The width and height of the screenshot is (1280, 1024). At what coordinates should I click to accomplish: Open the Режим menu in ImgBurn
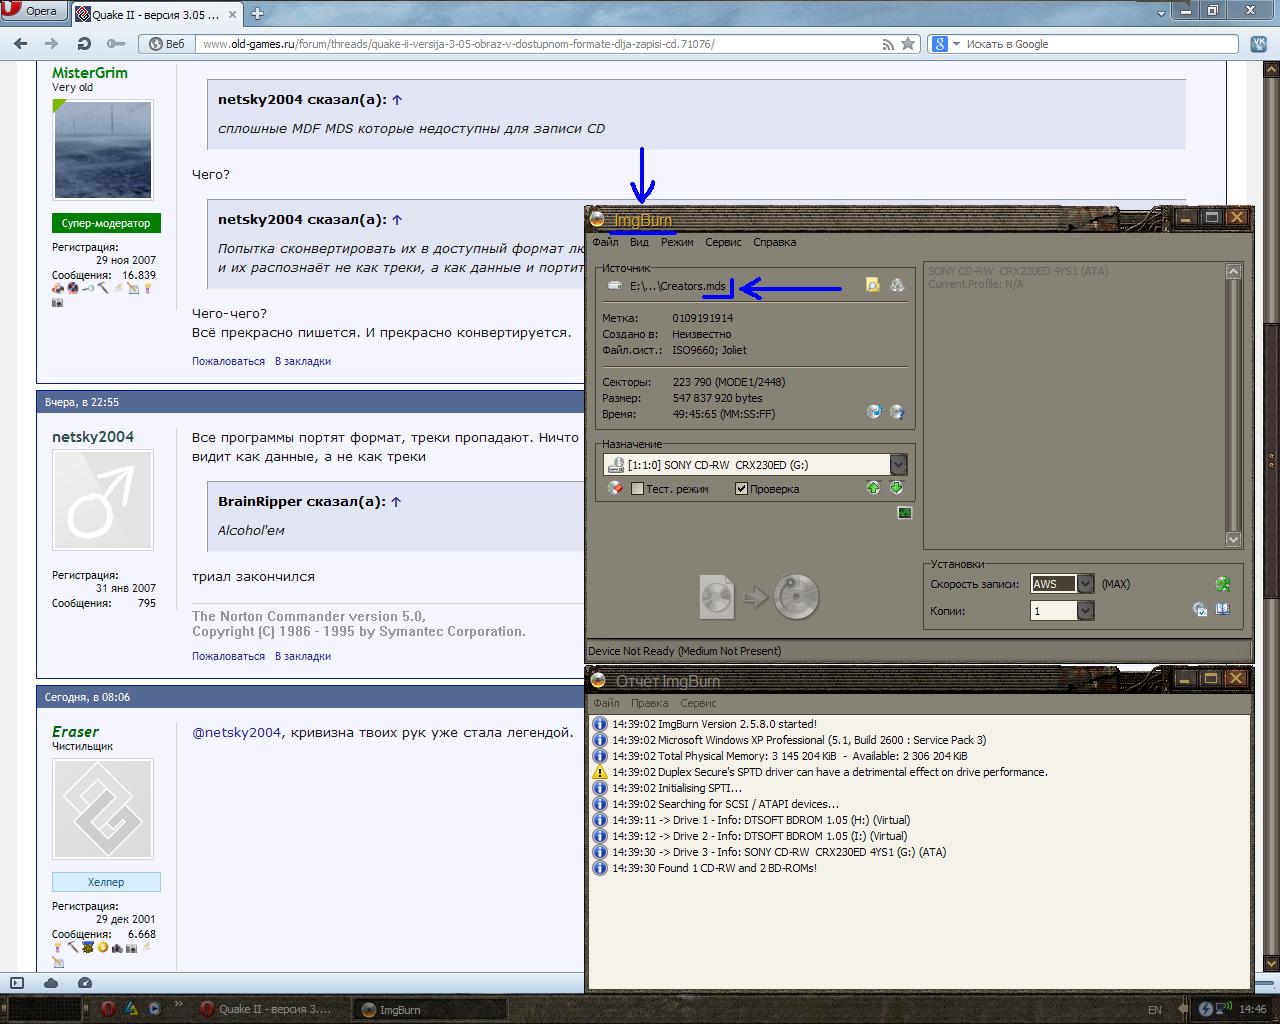pyautogui.click(x=677, y=242)
